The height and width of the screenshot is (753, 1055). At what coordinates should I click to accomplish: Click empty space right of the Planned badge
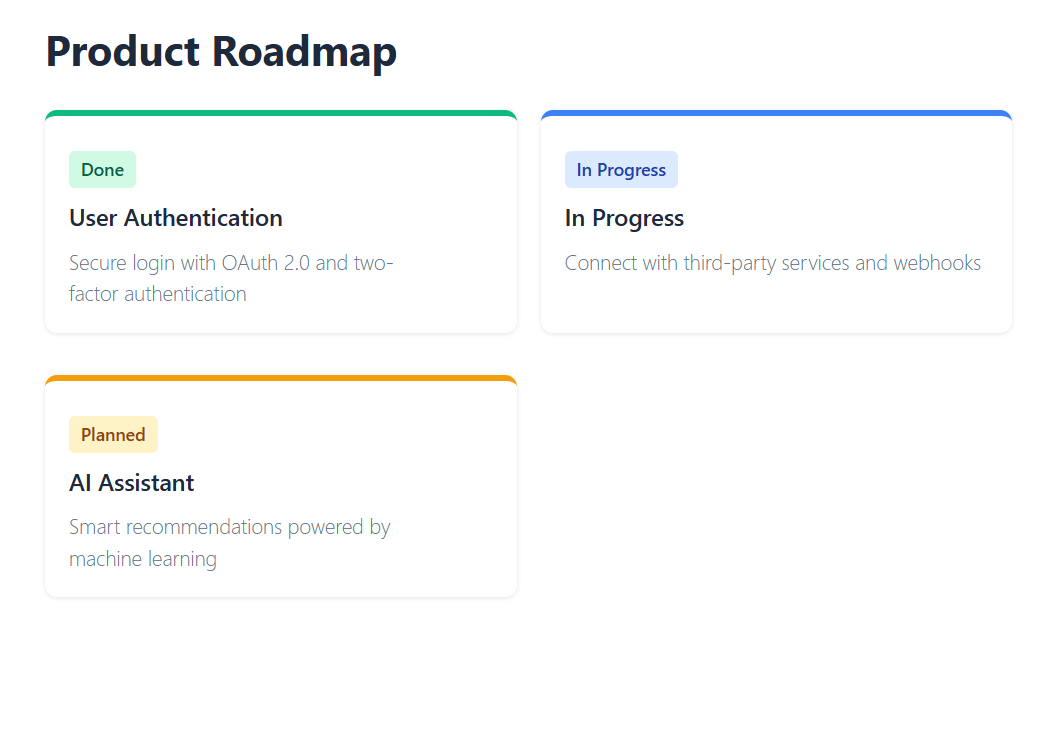pyautogui.click(x=330, y=435)
